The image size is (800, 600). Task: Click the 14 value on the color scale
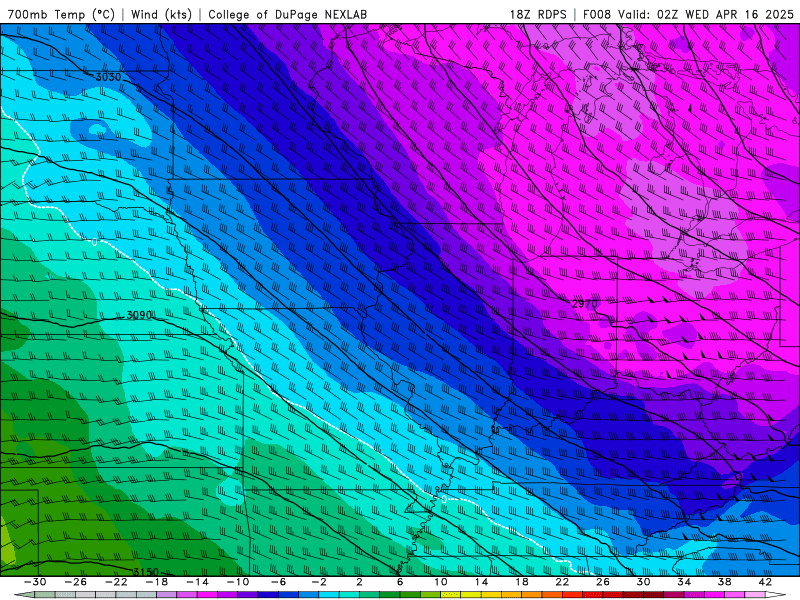(x=481, y=582)
